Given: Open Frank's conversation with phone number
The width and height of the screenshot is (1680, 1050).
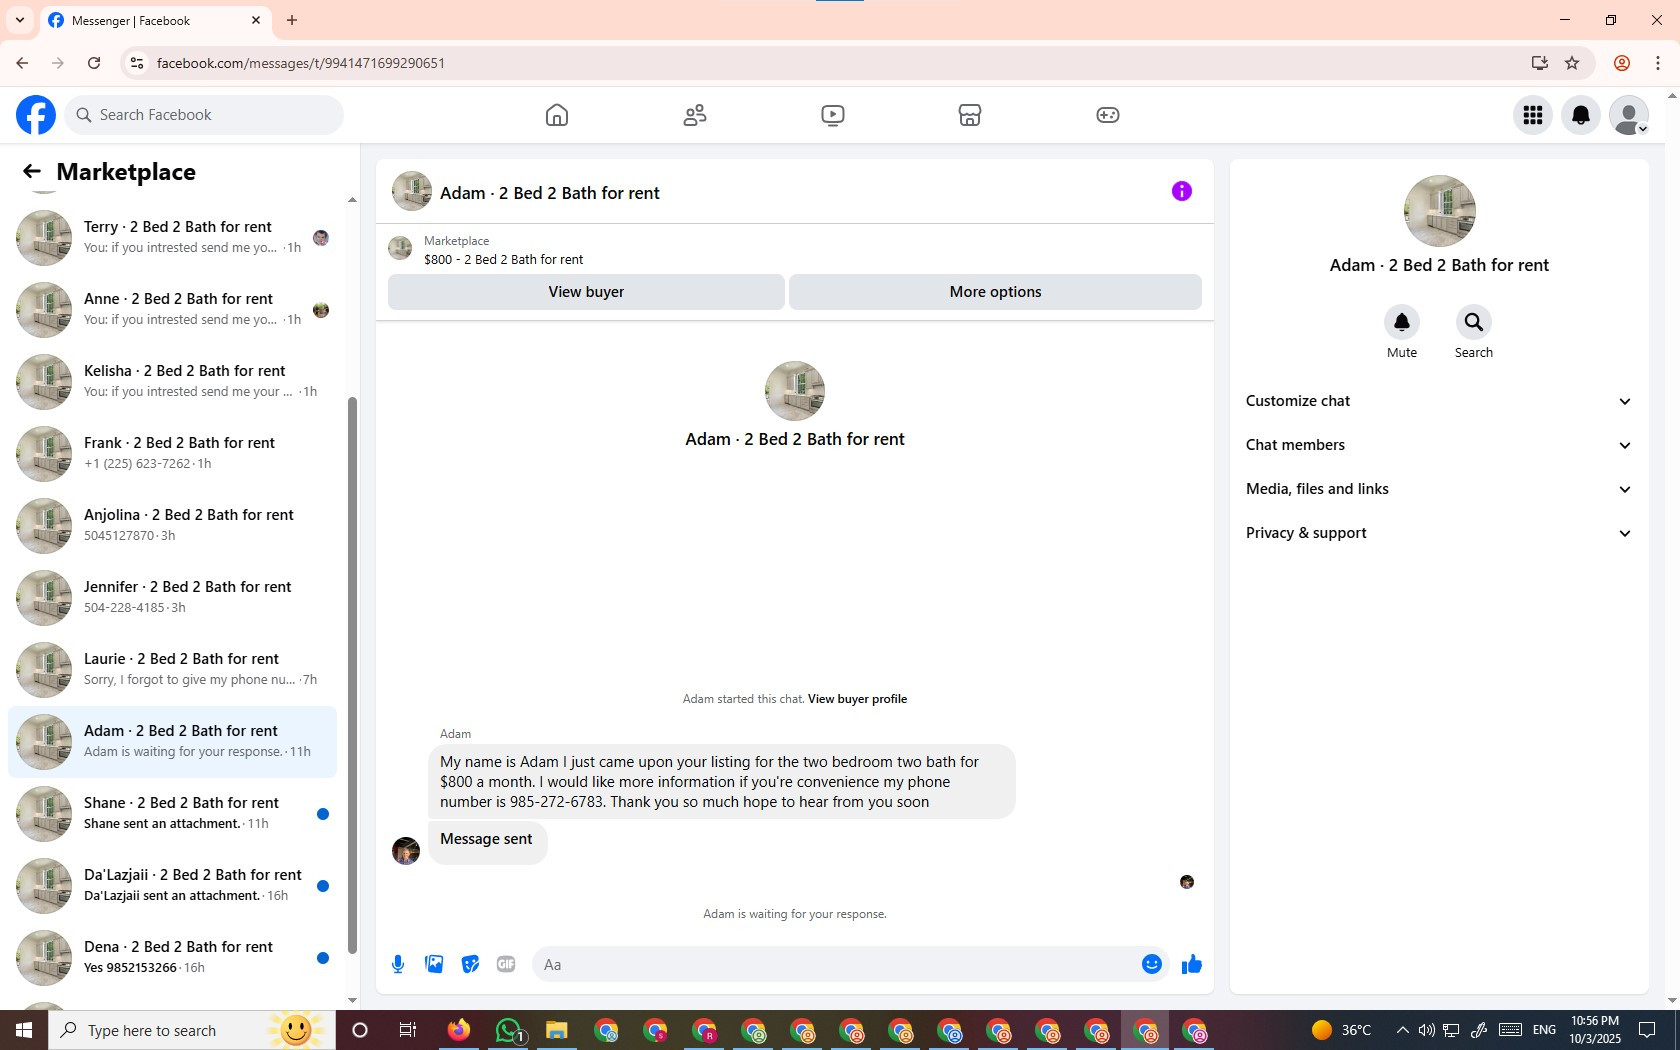Looking at the screenshot, I should coord(172,454).
